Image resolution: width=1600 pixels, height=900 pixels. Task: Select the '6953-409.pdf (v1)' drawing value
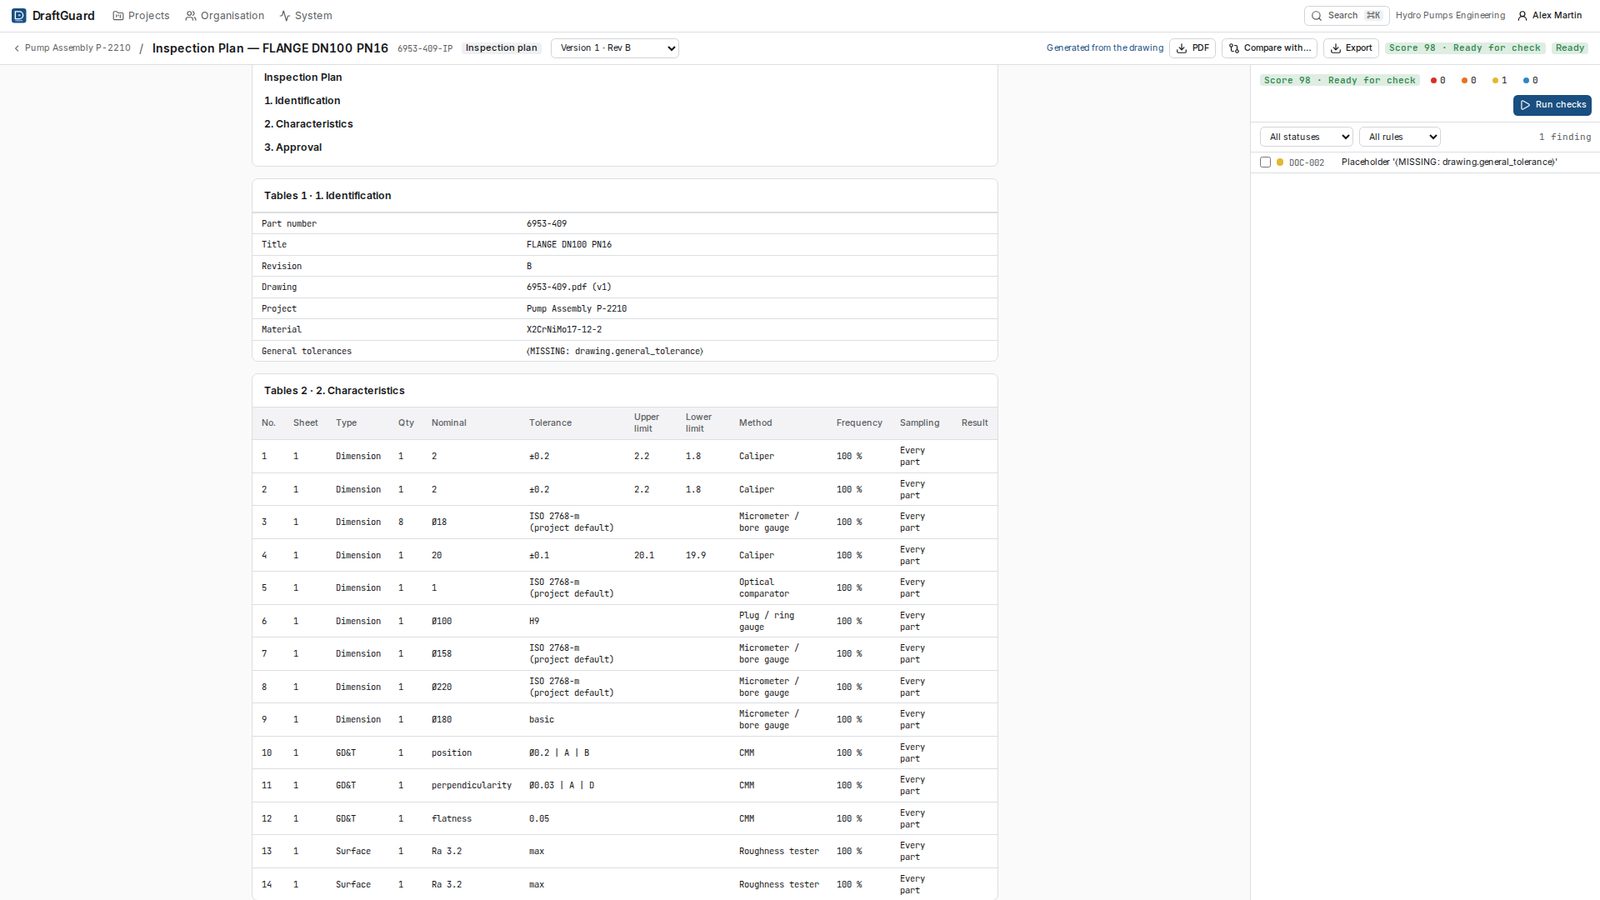pos(569,287)
